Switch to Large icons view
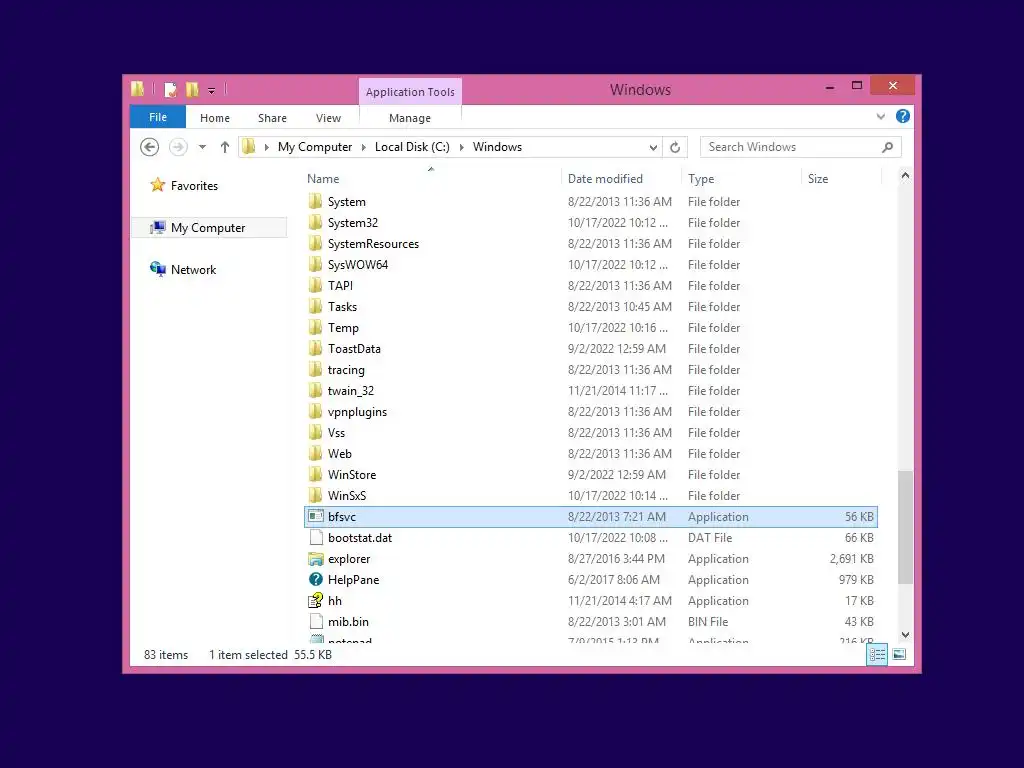The height and width of the screenshot is (768, 1024). [x=899, y=654]
